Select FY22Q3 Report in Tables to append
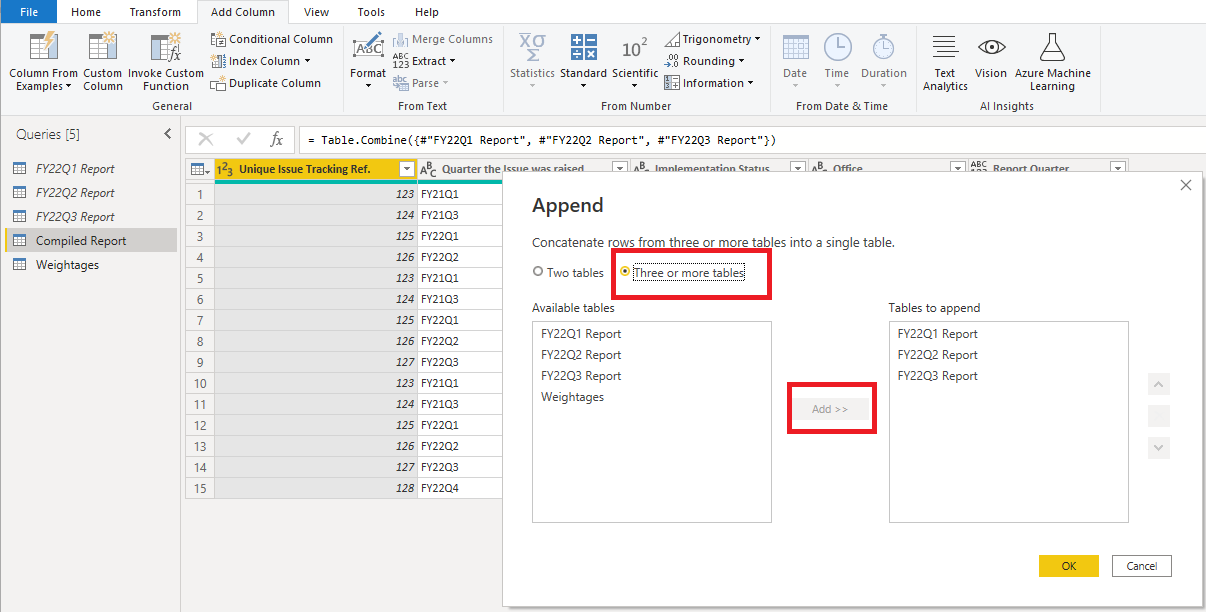1206x612 pixels. tap(1009, 376)
